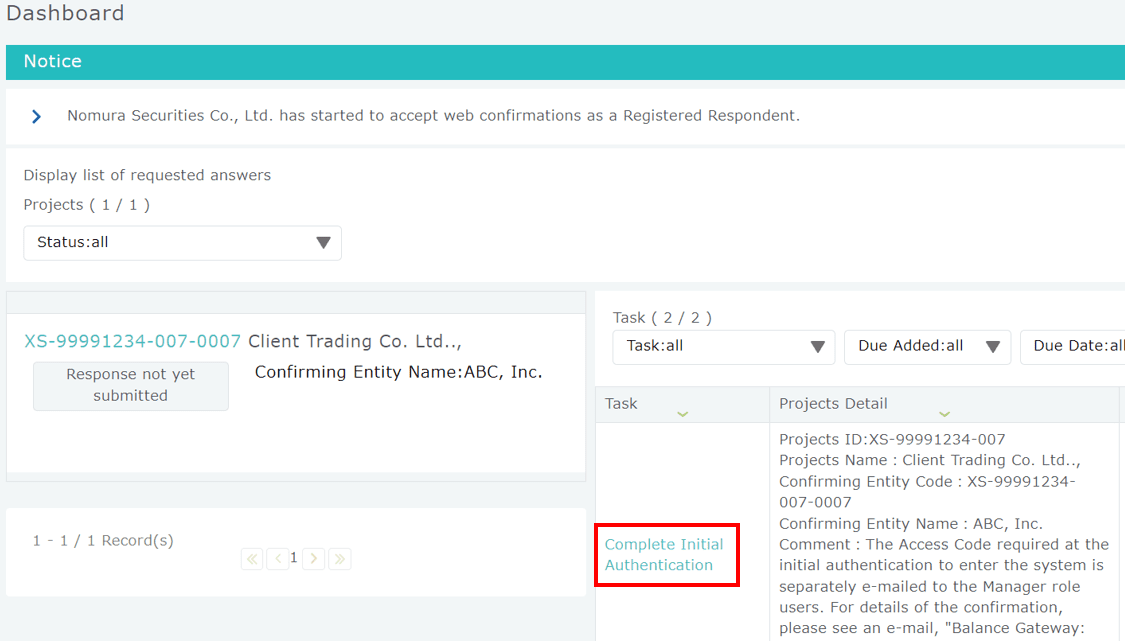
Task: Sort by Task column arrow
Action: click(x=682, y=414)
